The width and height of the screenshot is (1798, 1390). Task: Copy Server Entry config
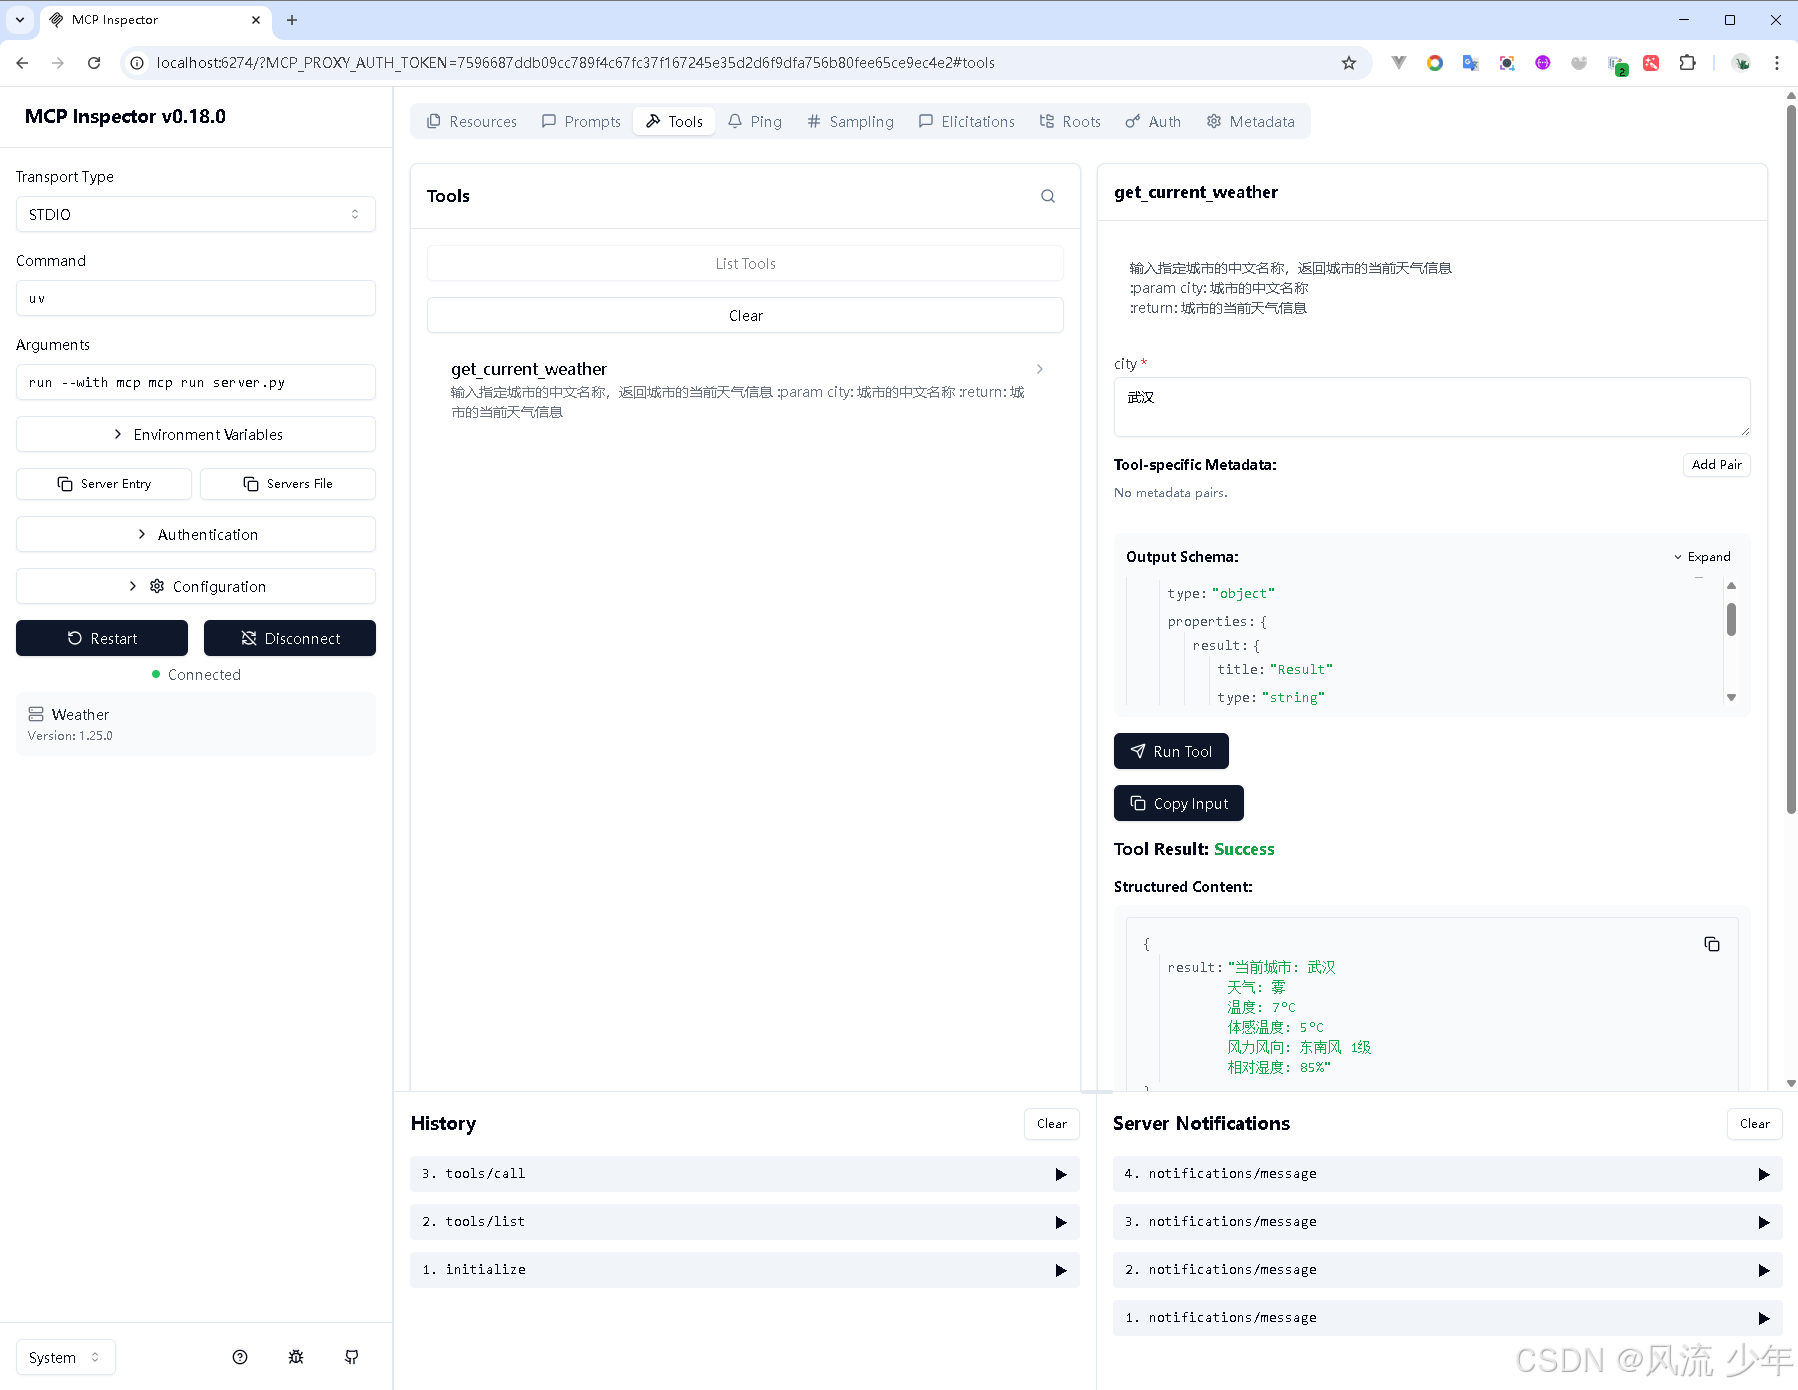pyautogui.click(x=104, y=484)
